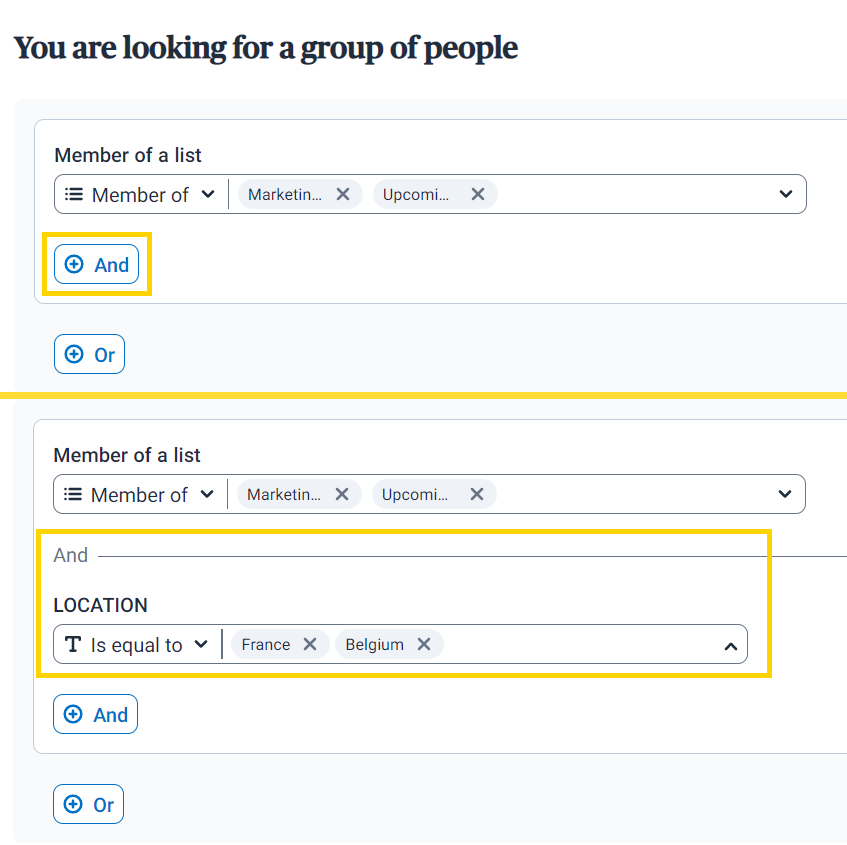Viewport: 847px width, 845px height.
Task: Click the text type T icon in the LOCATION filter
Action: (73, 644)
